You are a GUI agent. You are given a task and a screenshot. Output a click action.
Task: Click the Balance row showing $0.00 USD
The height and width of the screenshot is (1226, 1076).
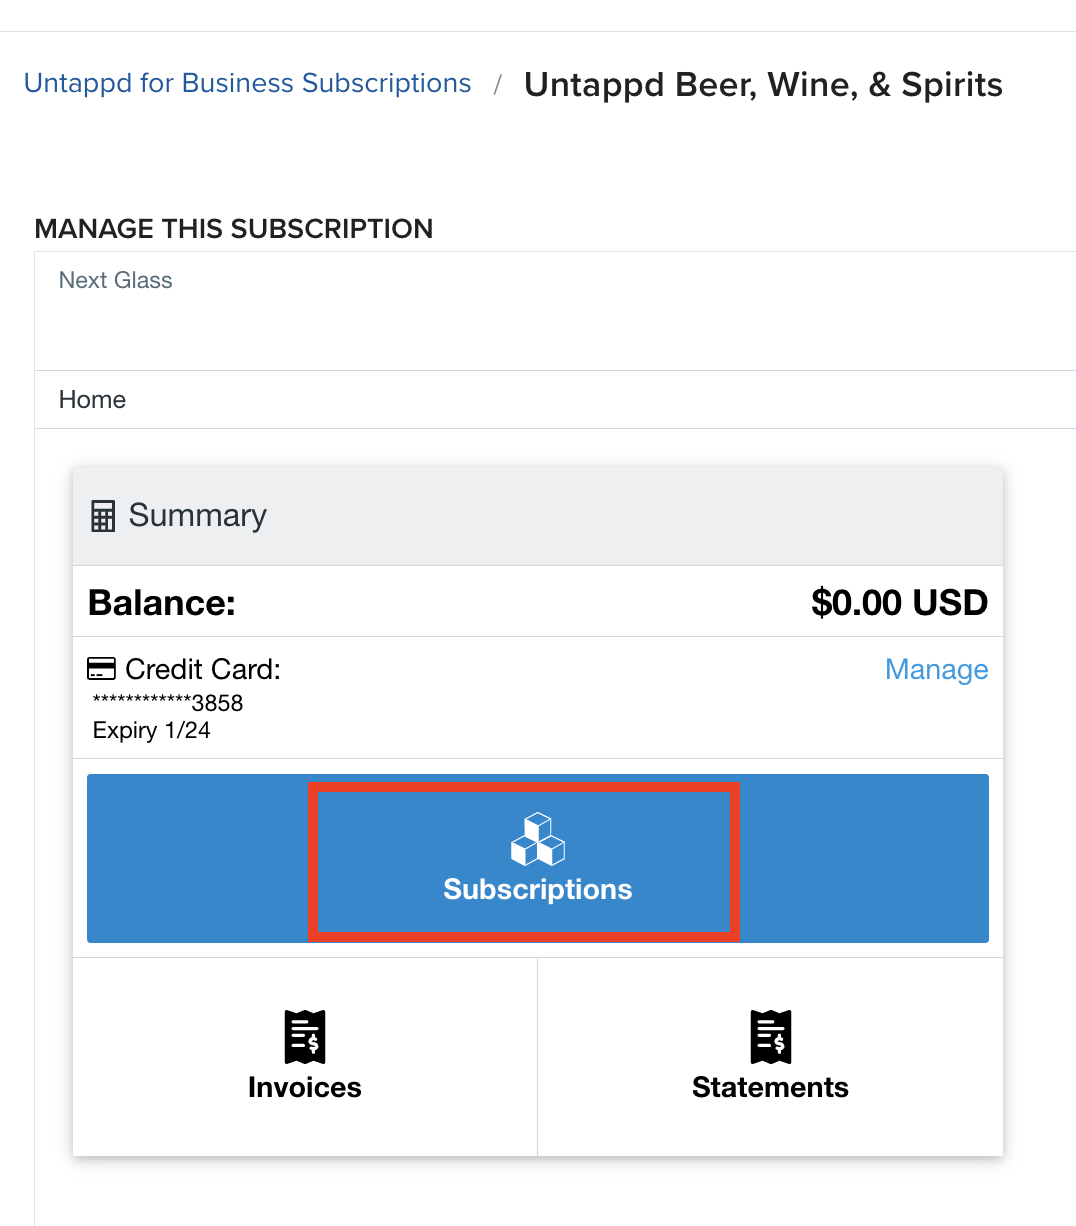coord(537,602)
